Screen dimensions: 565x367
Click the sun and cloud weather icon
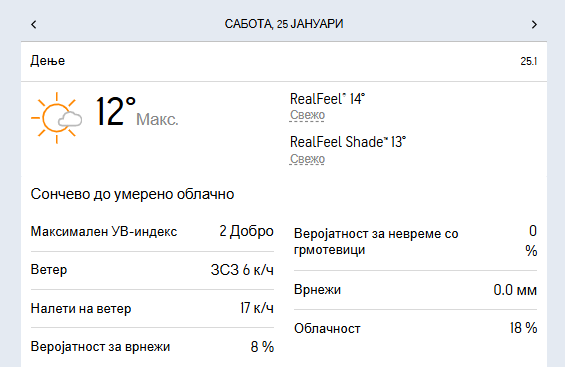click(x=57, y=118)
